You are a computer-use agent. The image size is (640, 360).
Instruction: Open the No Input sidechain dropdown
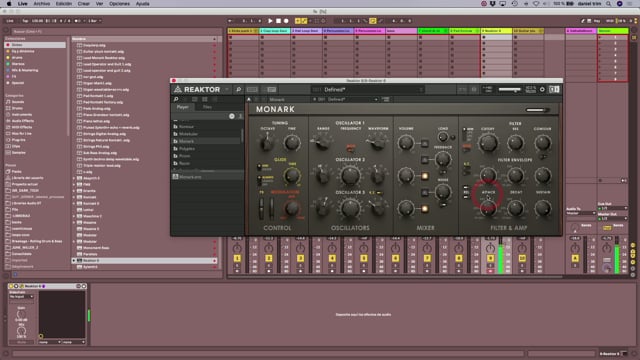click(x=22, y=297)
